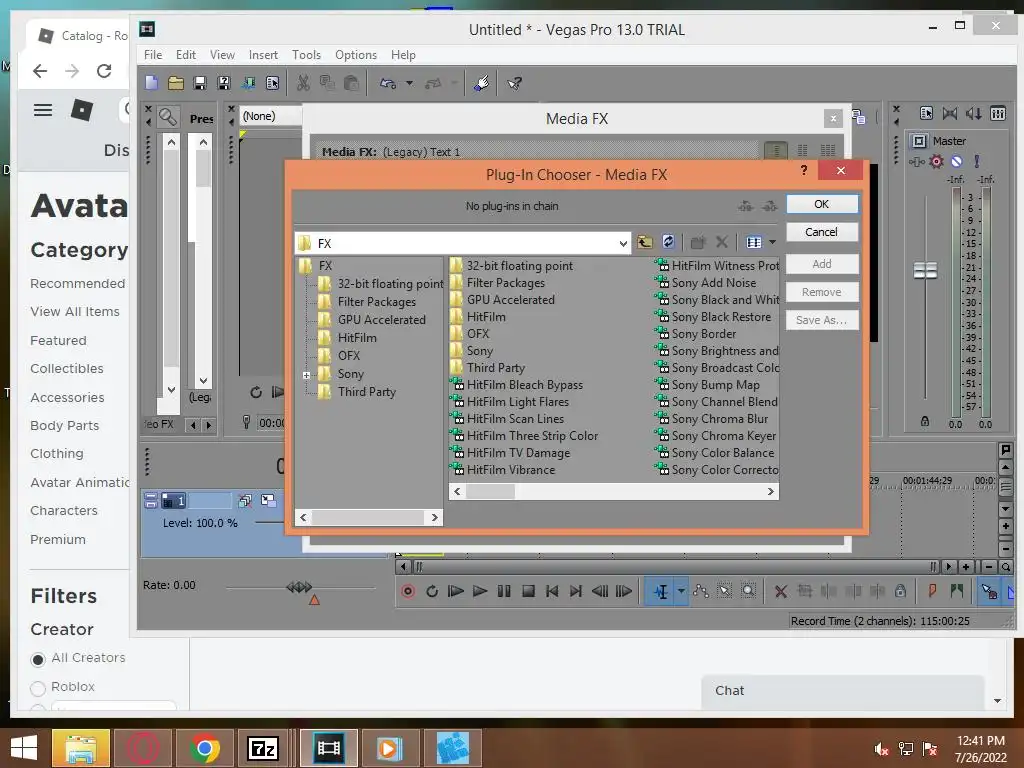The height and width of the screenshot is (768, 1024).
Task: Toggle Solo on the Master bus
Action: coord(976,161)
